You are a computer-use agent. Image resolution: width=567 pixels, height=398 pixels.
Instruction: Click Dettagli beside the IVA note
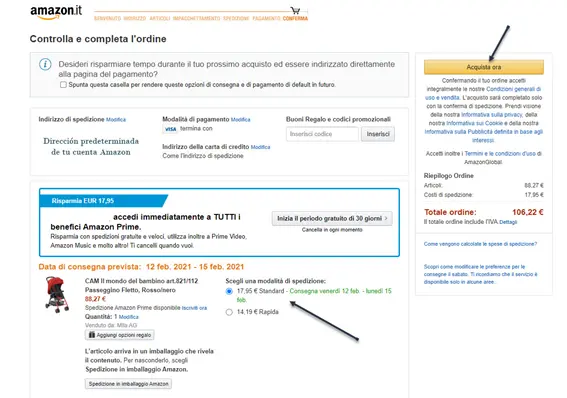coord(508,222)
